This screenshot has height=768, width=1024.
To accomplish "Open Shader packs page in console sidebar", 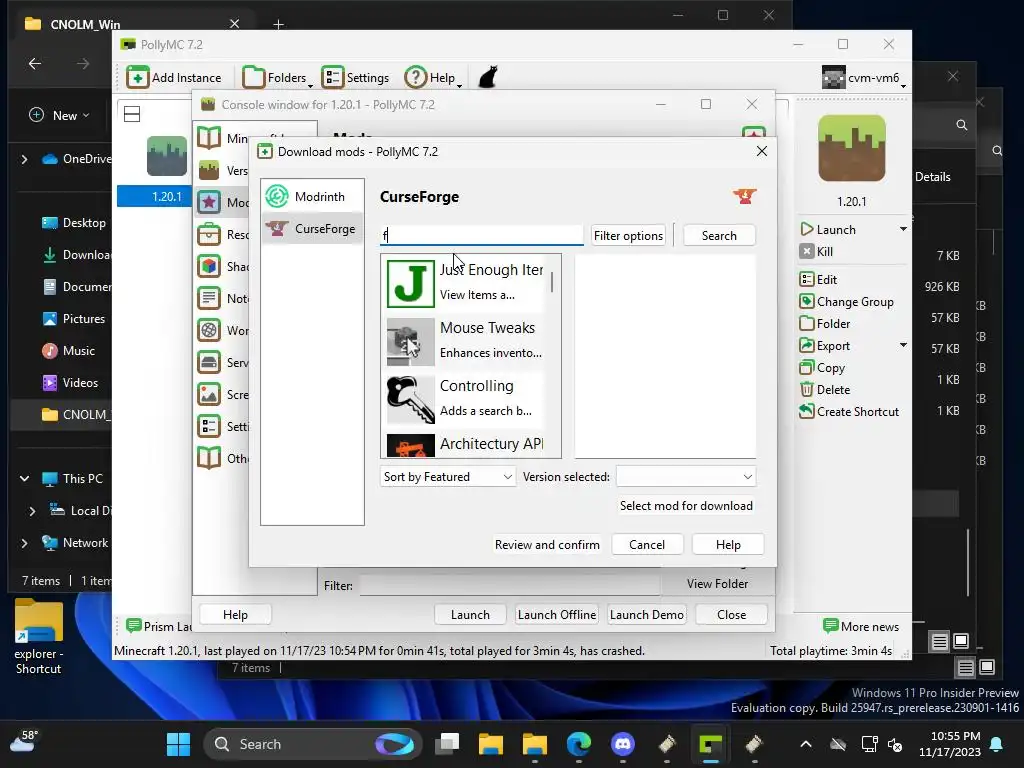I will 223,266.
